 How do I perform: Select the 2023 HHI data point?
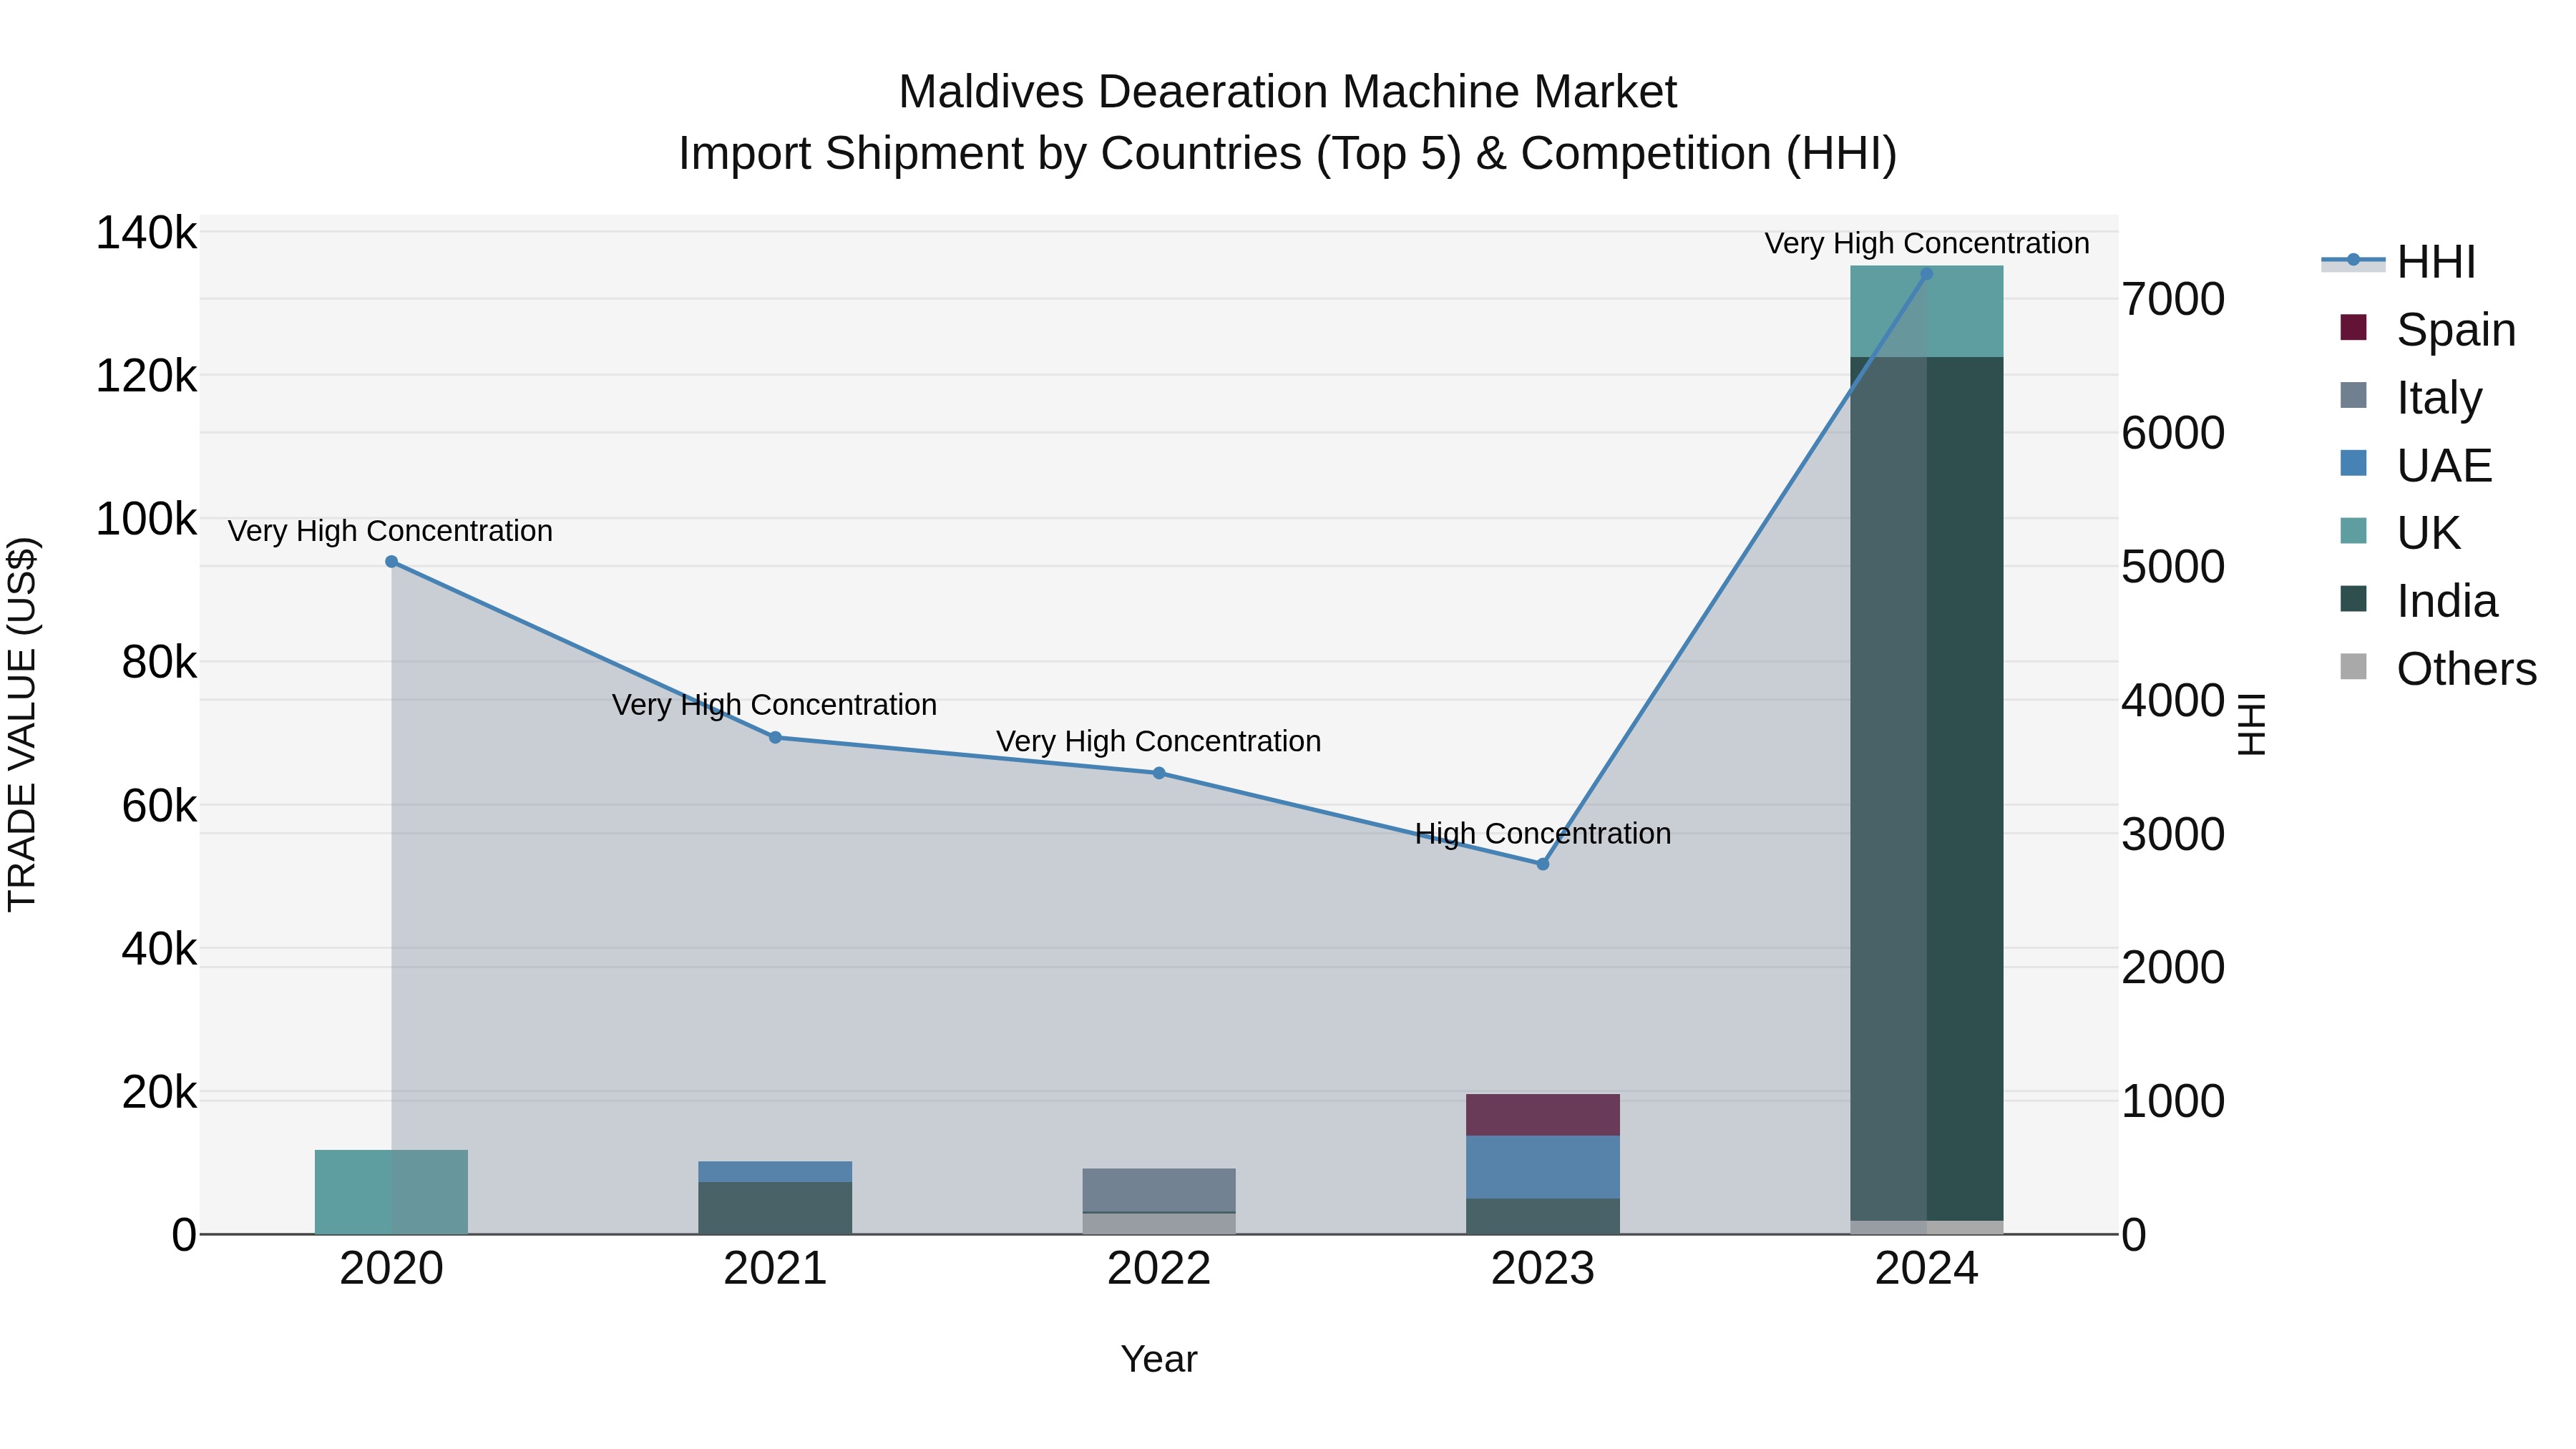click(1543, 864)
